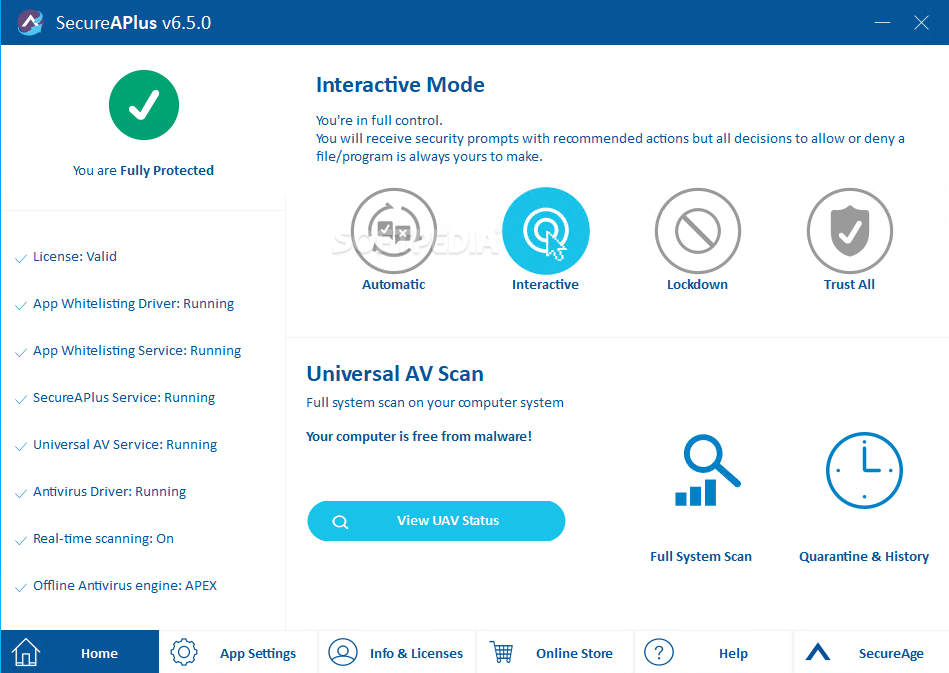
Task: Click the 'You are Fully Protected' text
Action: coord(143,171)
